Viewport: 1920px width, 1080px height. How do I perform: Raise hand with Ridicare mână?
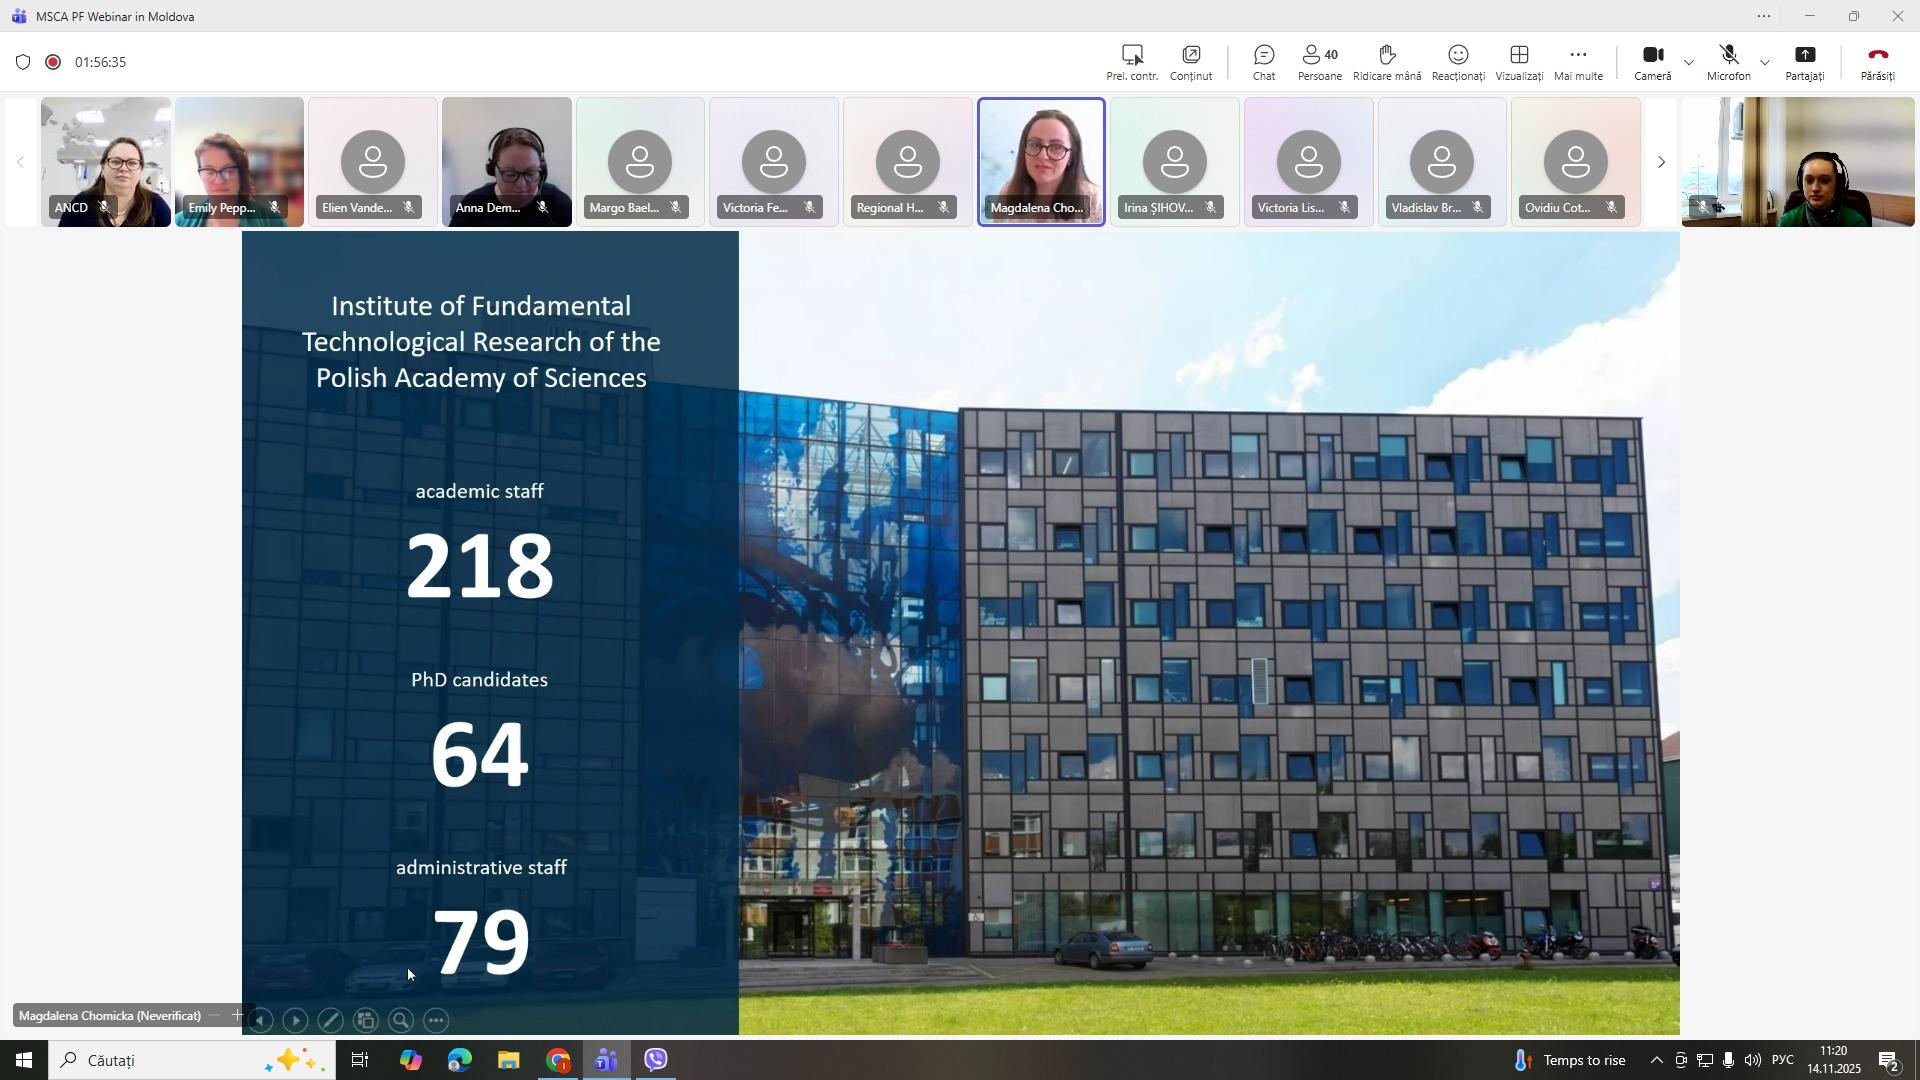(1386, 63)
